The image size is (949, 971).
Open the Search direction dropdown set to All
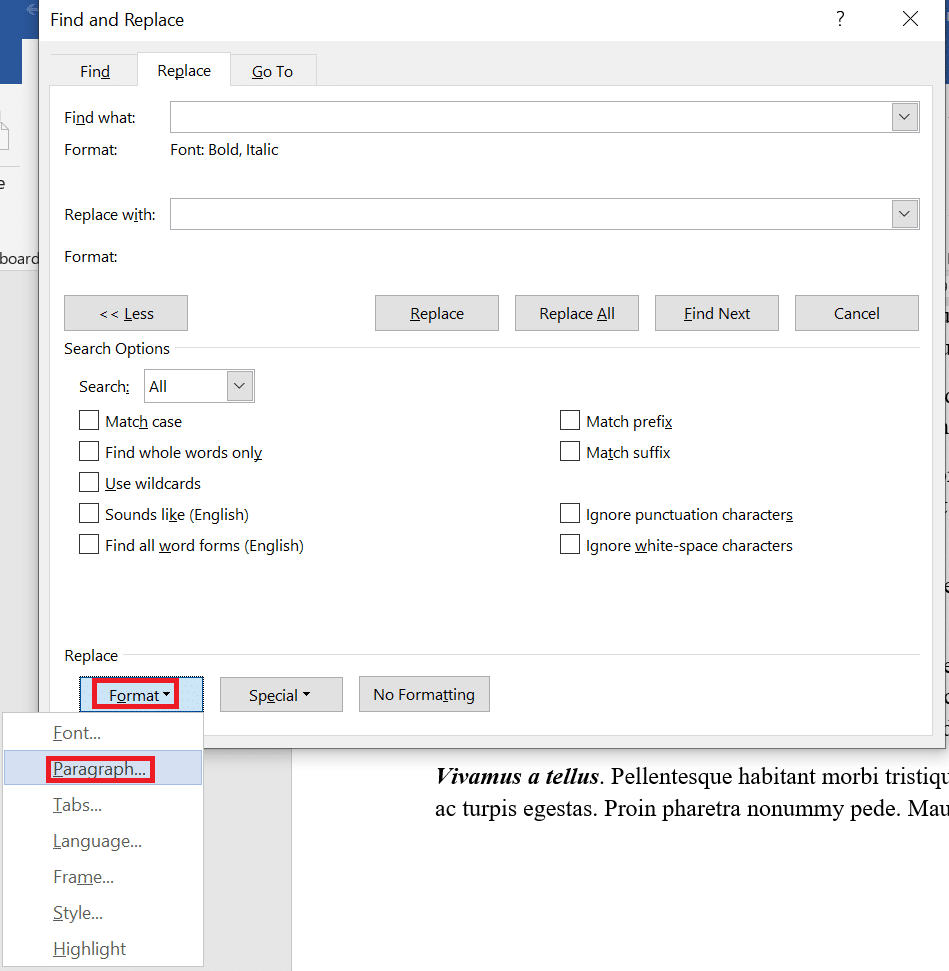click(199, 386)
